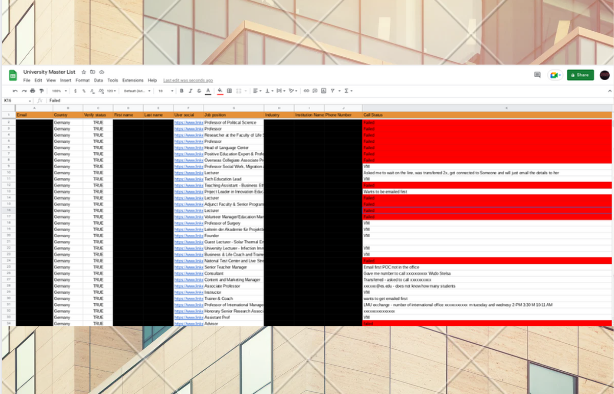614x394 pixels.
Task: Click the formula bar showing Failed
Action: point(329,101)
